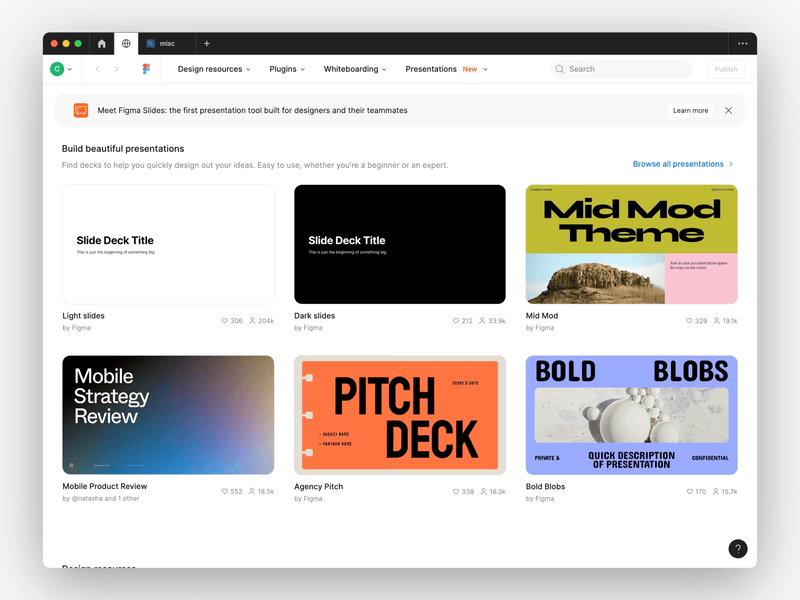Image resolution: width=800 pixels, height=600 pixels.
Task: Switch to the misc file tab
Action: point(167,44)
